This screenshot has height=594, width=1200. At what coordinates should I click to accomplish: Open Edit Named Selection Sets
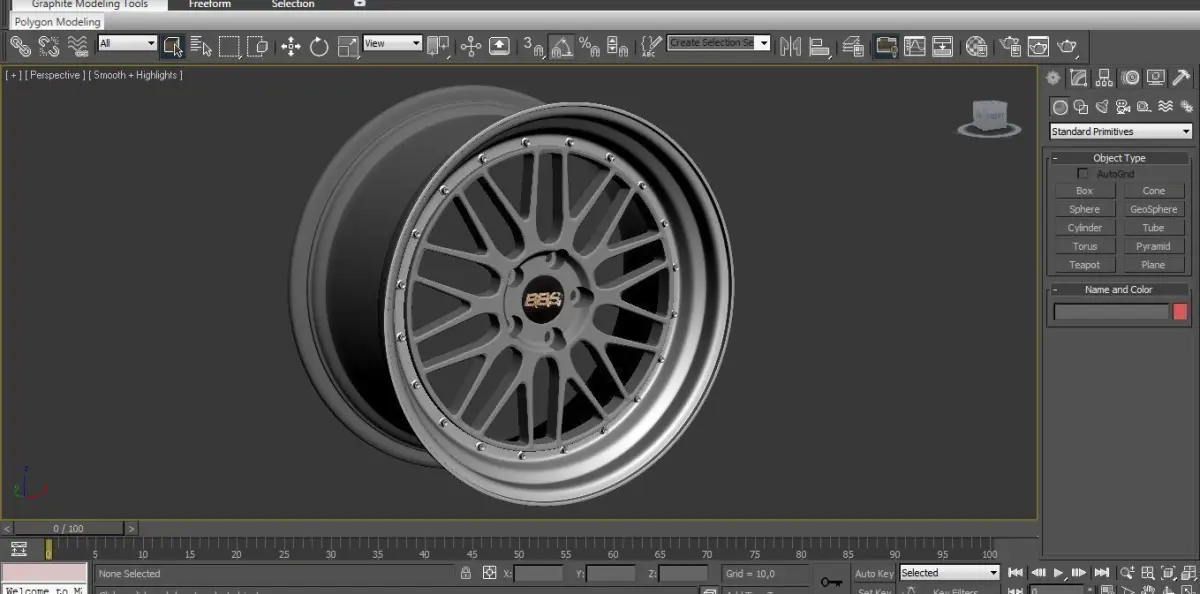click(651, 45)
